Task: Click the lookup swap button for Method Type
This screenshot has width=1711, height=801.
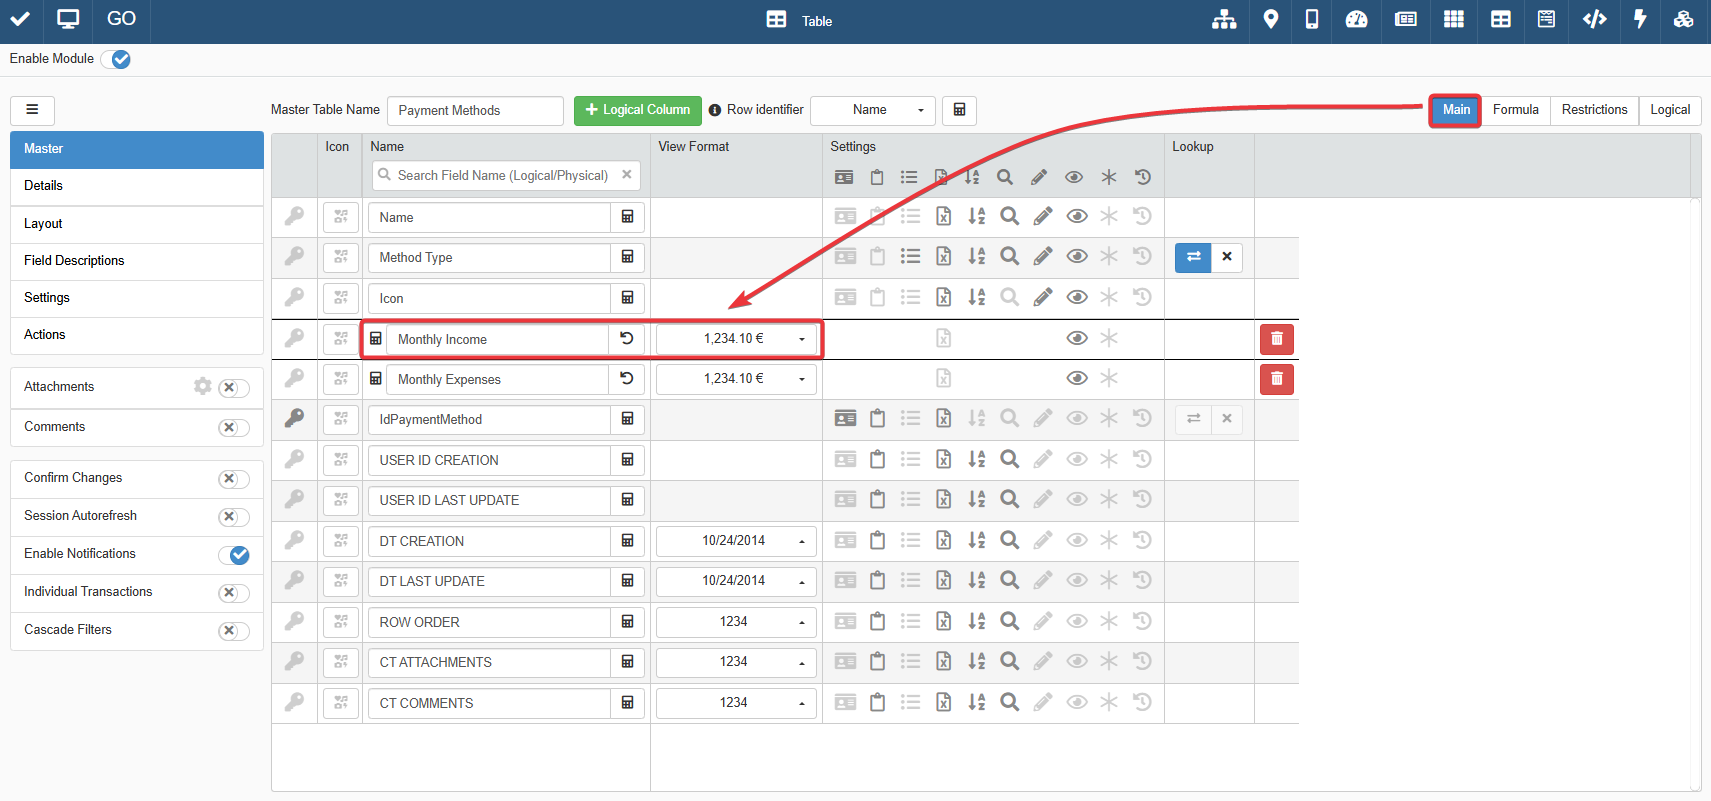Action: click(x=1193, y=257)
